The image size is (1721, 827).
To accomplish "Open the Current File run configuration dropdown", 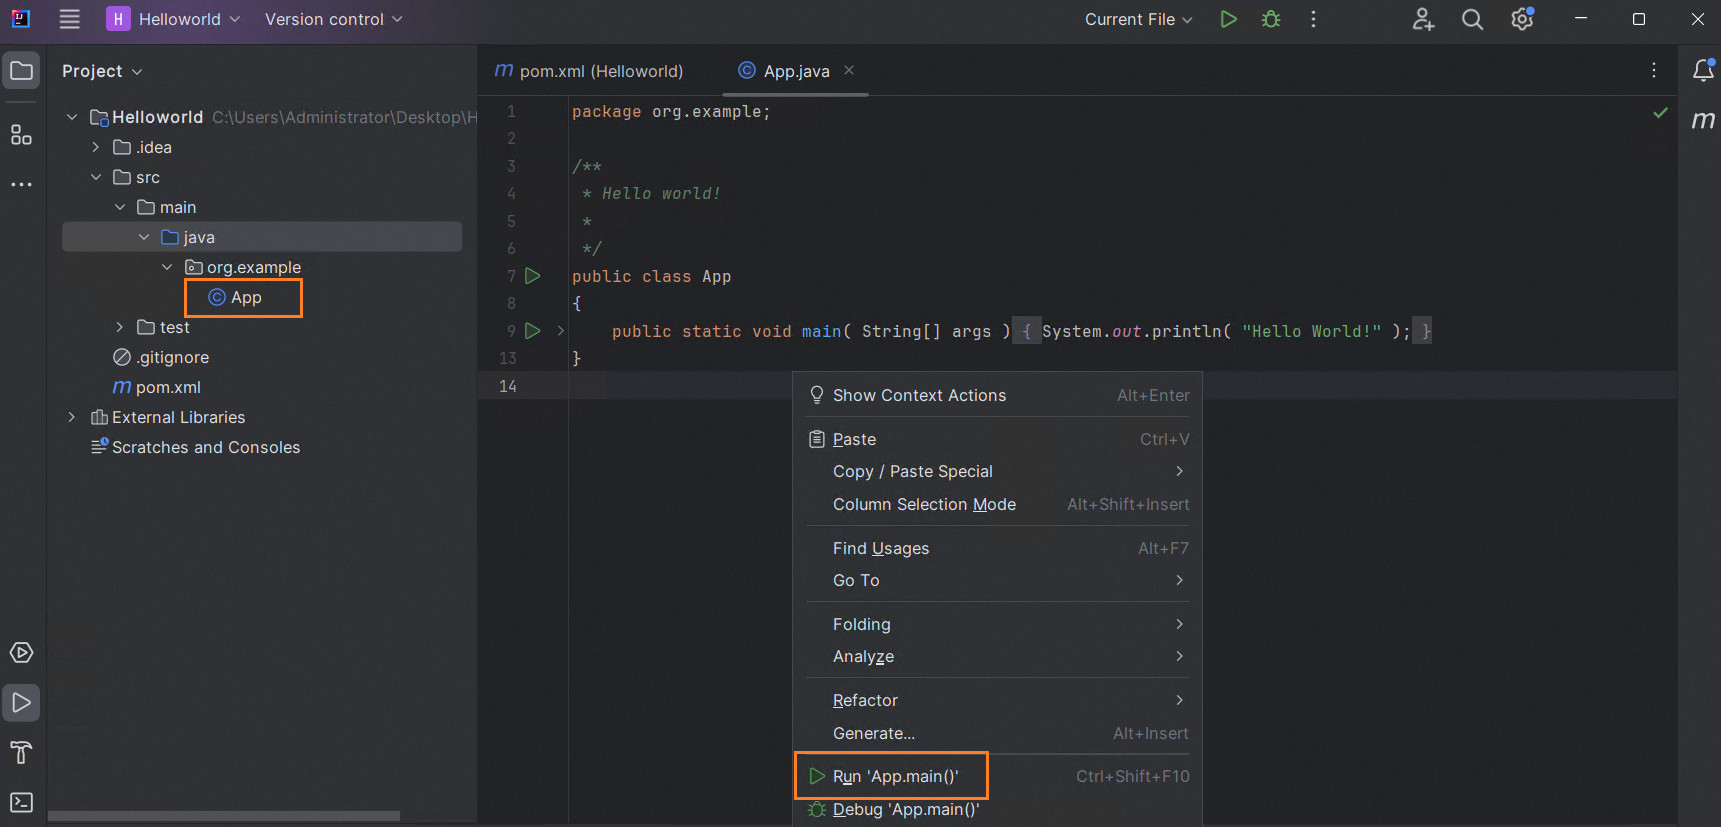I will (1138, 19).
